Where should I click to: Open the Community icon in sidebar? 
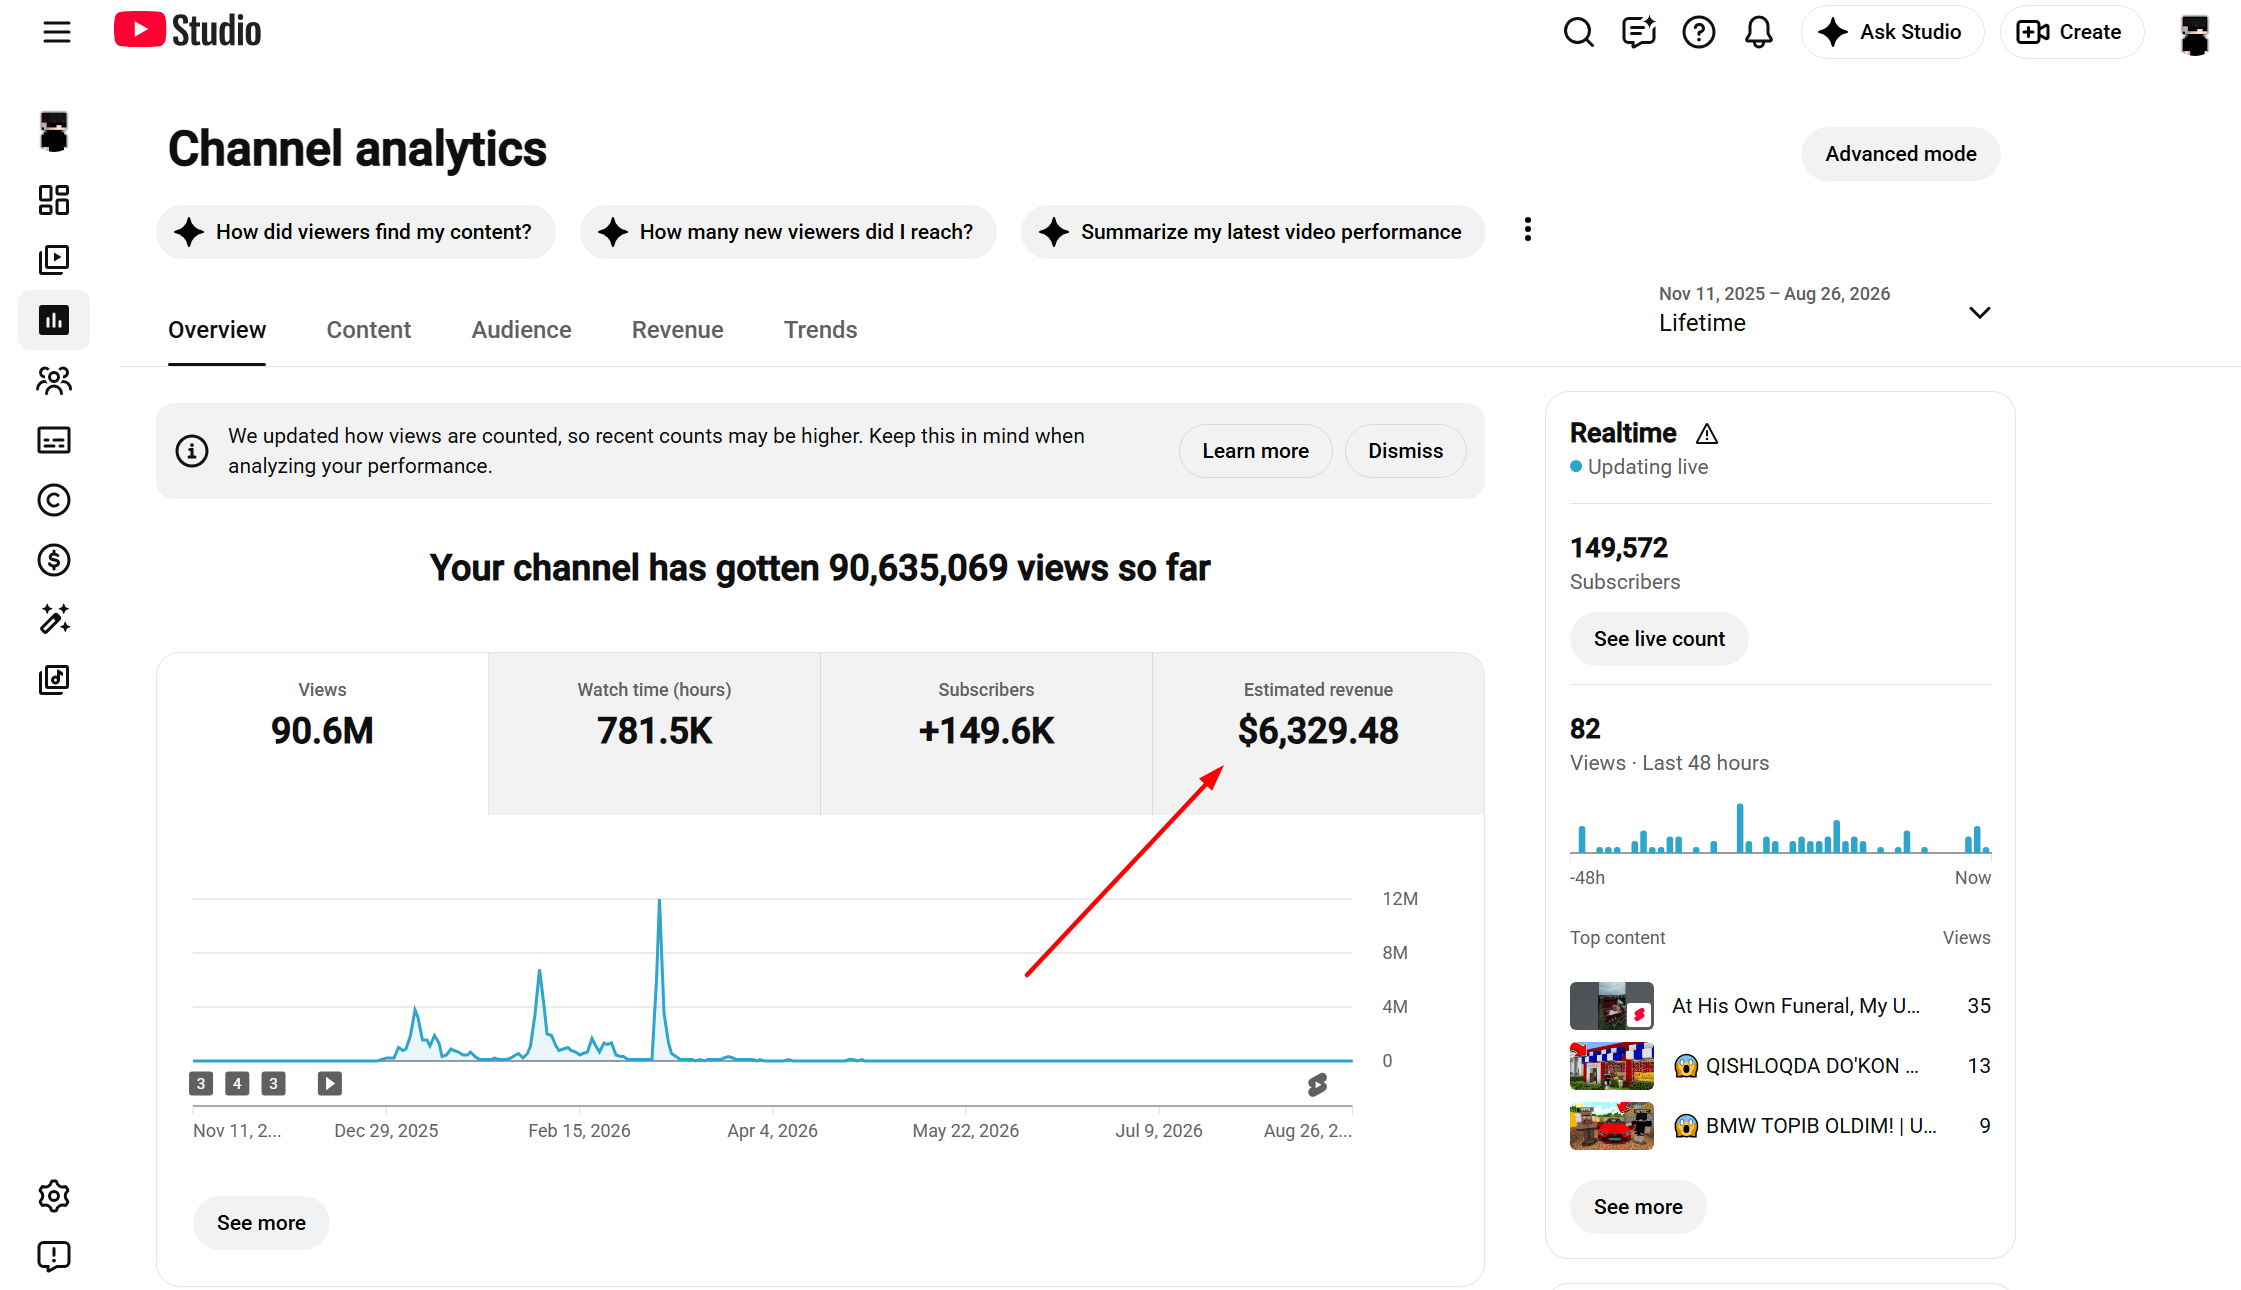coord(54,380)
